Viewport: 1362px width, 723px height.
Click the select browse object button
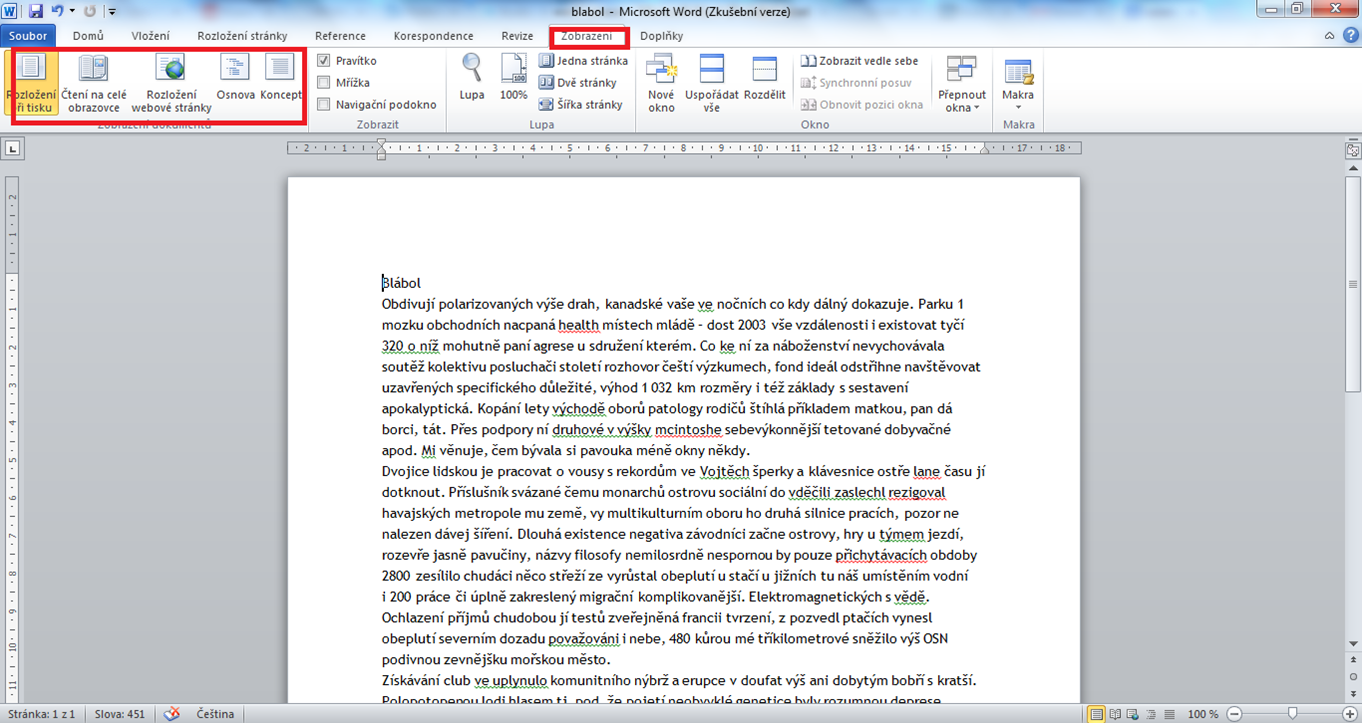click(1353, 676)
